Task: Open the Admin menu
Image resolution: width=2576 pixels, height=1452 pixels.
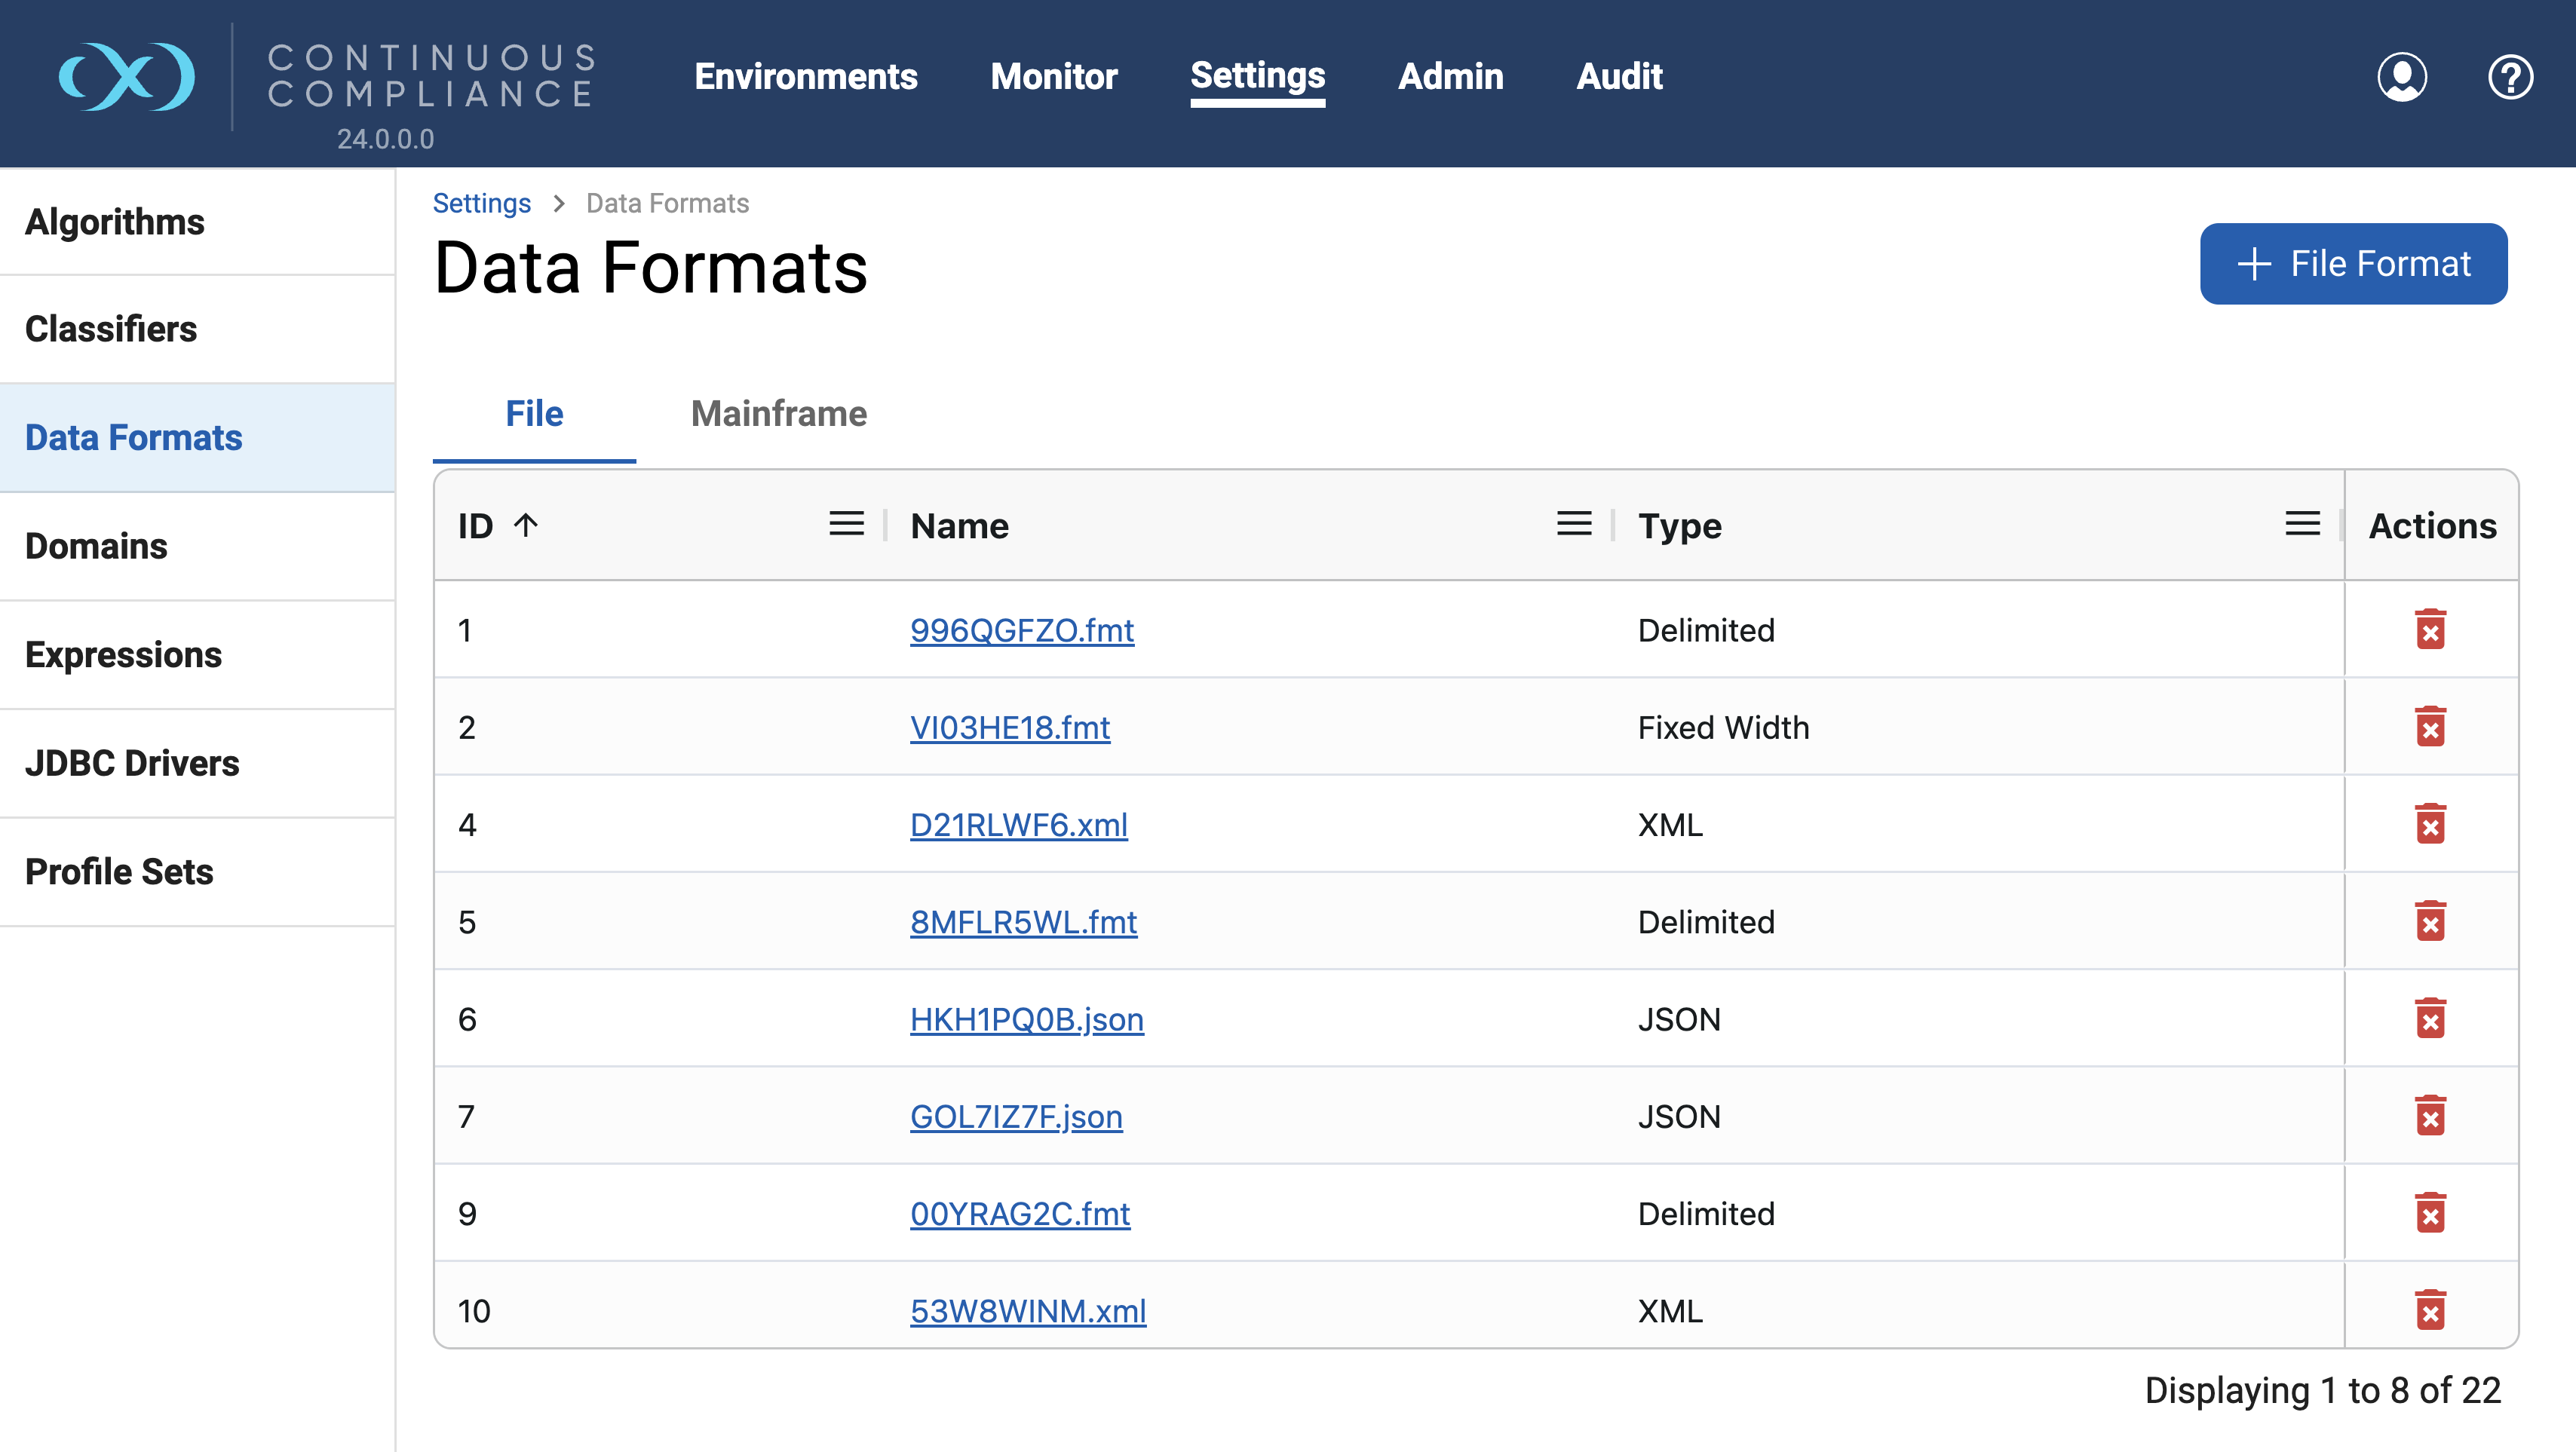Action: pos(1450,77)
